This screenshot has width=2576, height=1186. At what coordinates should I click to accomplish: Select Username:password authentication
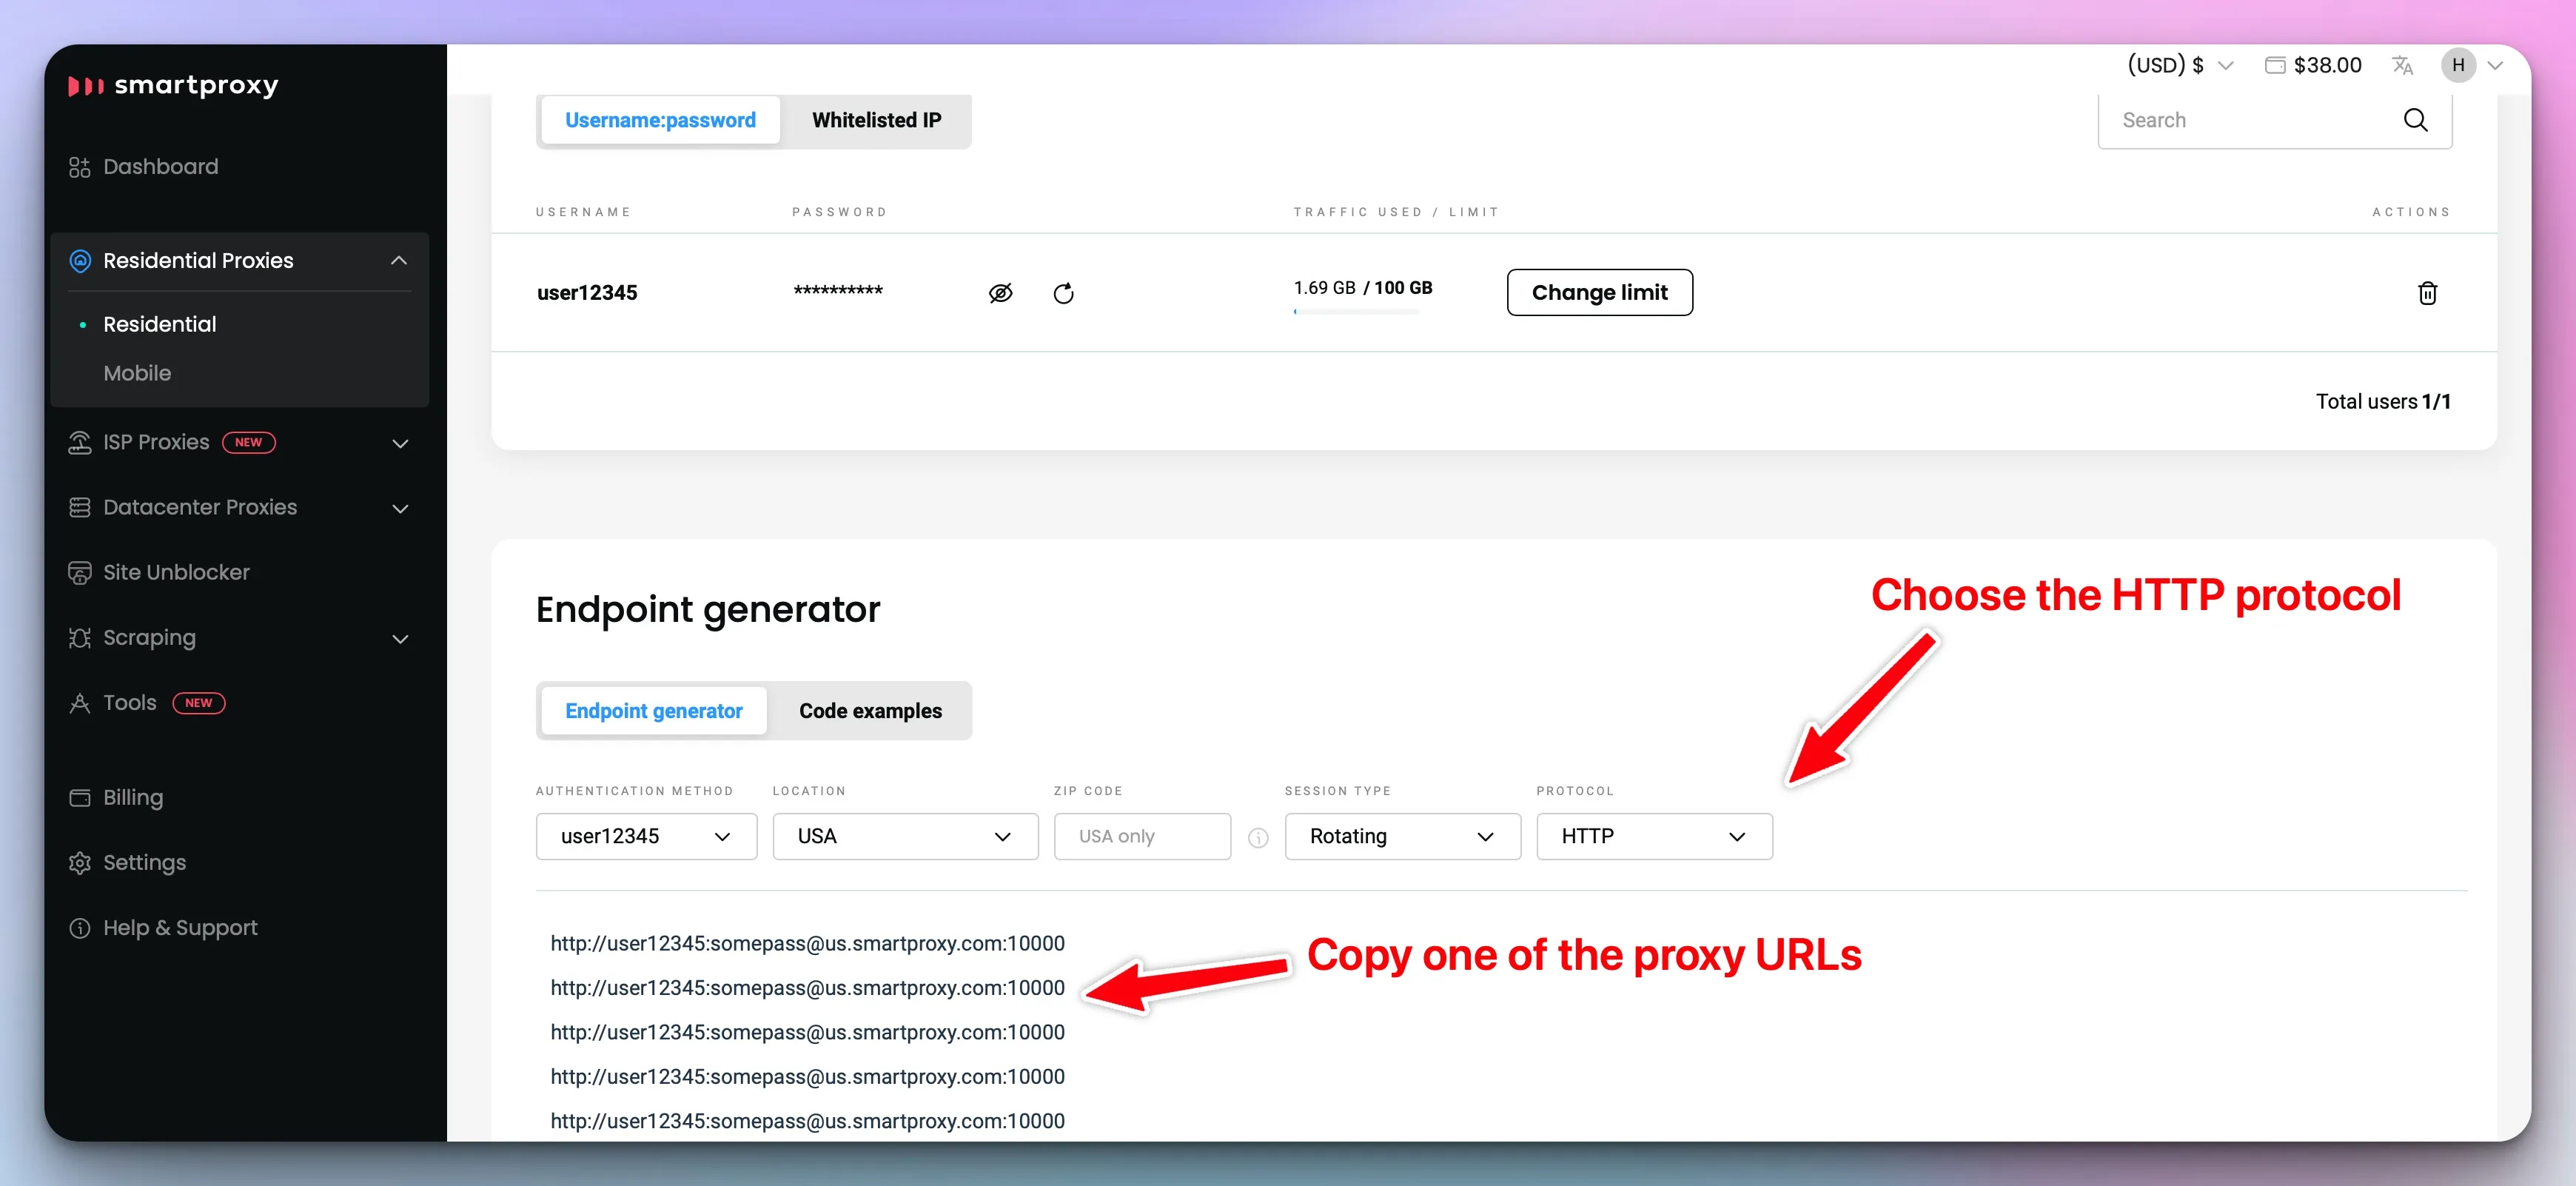(659, 119)
